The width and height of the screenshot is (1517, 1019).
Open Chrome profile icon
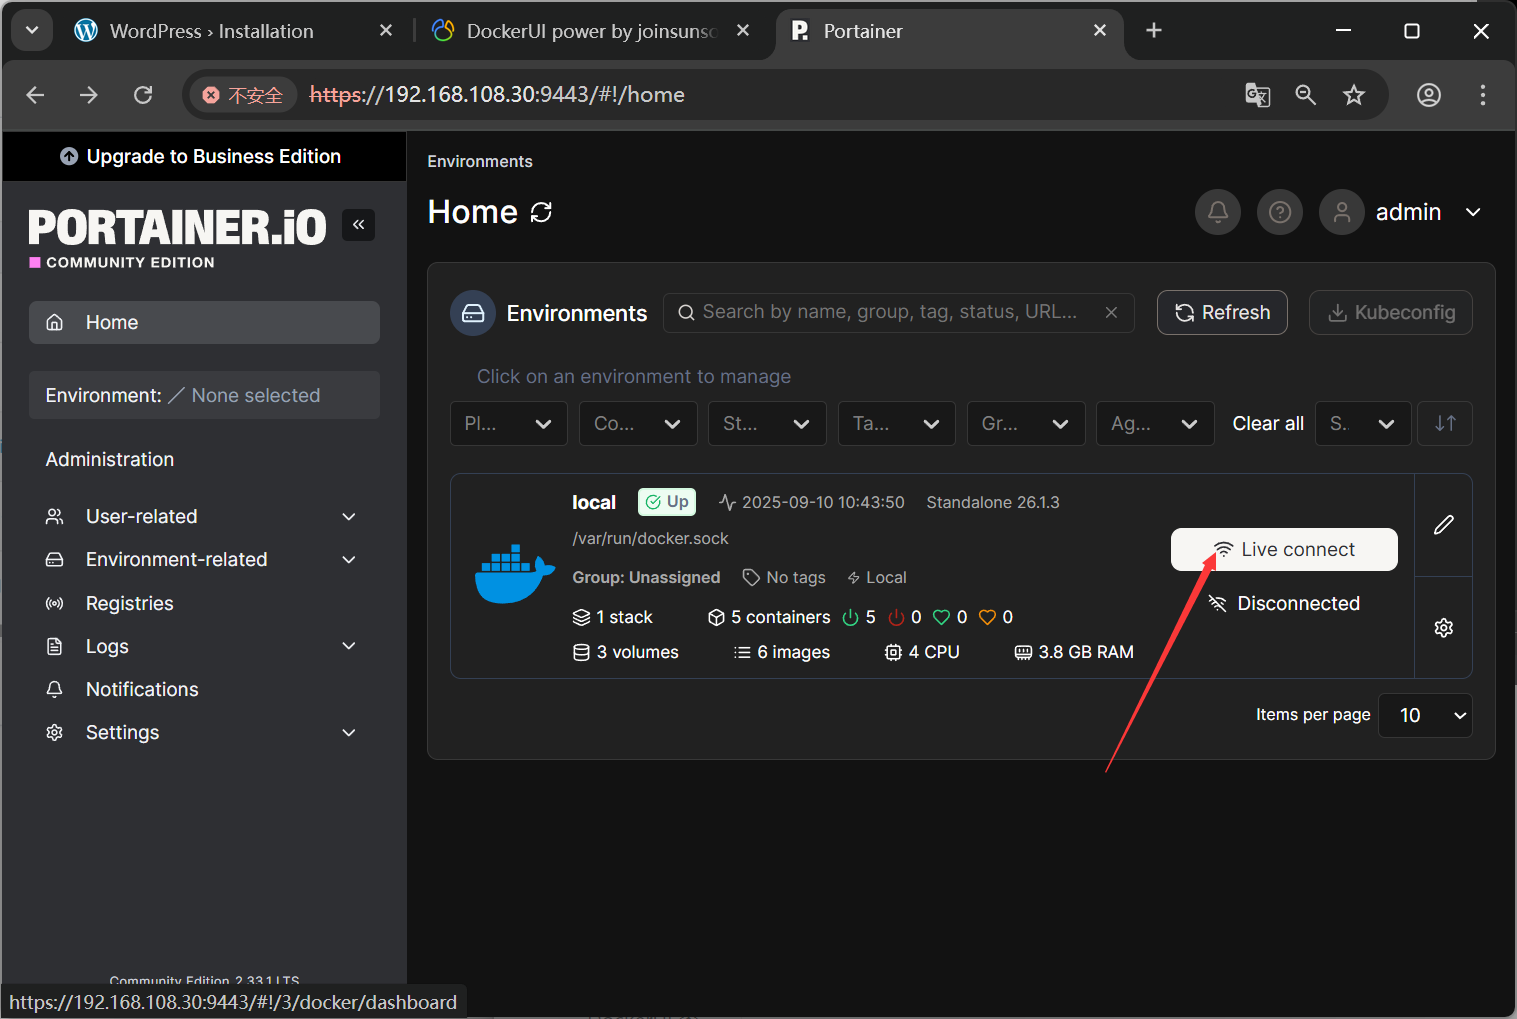click(1429, 95)
